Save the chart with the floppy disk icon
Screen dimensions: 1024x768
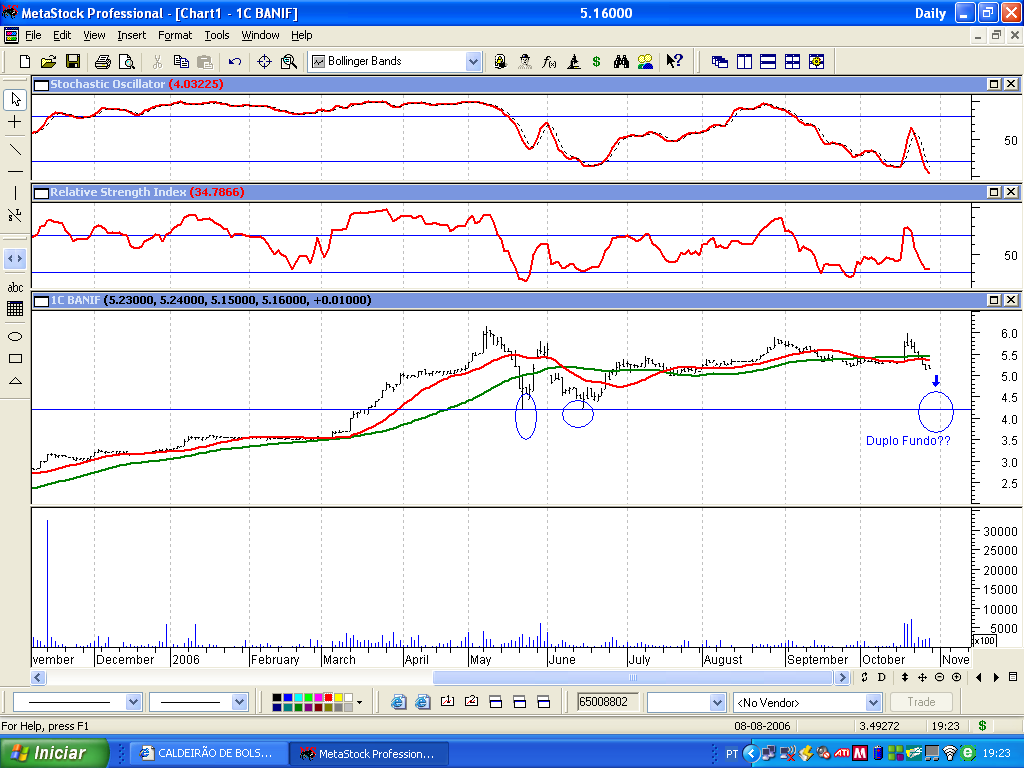(x=72, y=61)
